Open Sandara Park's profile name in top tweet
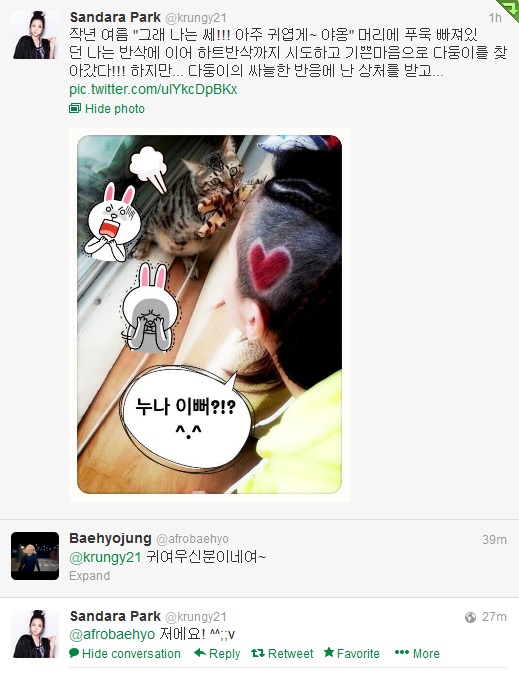519x674 pixels. [115, 17]
